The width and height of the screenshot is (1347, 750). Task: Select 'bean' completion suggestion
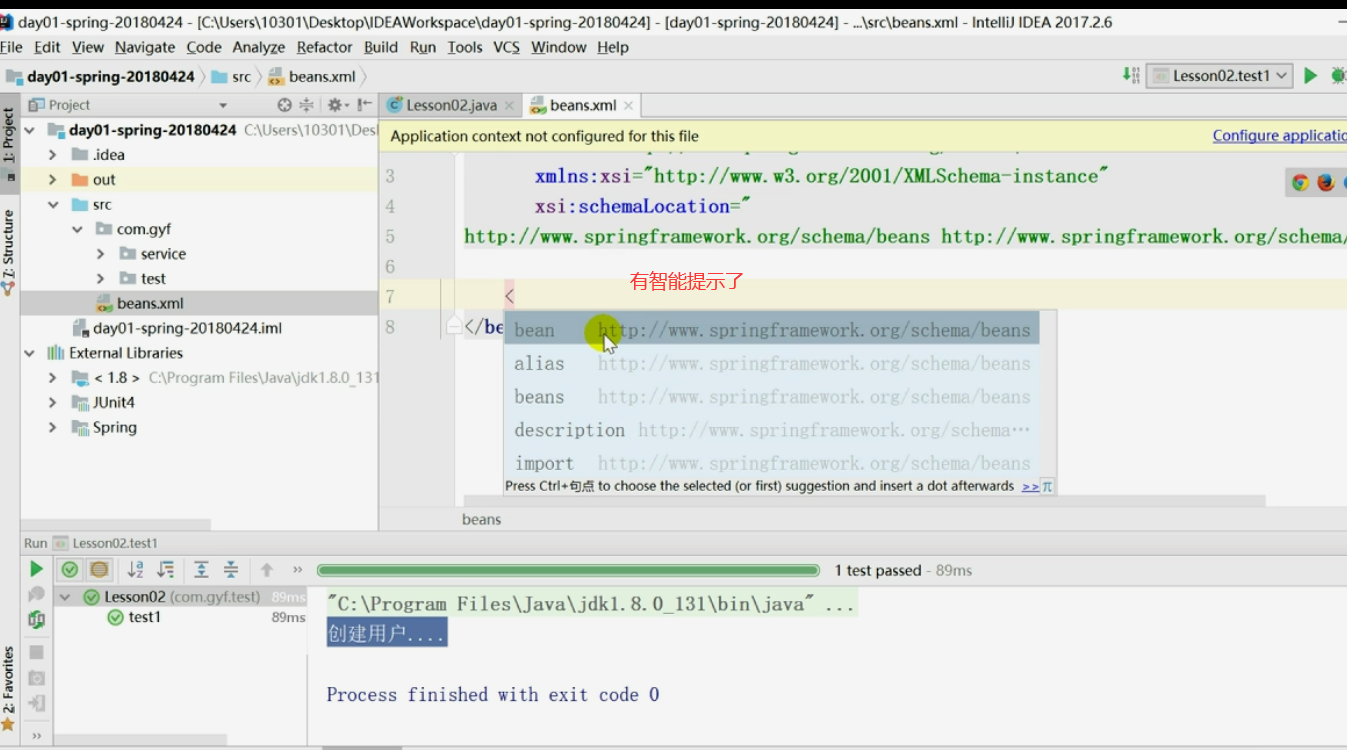tap(771, 329)
